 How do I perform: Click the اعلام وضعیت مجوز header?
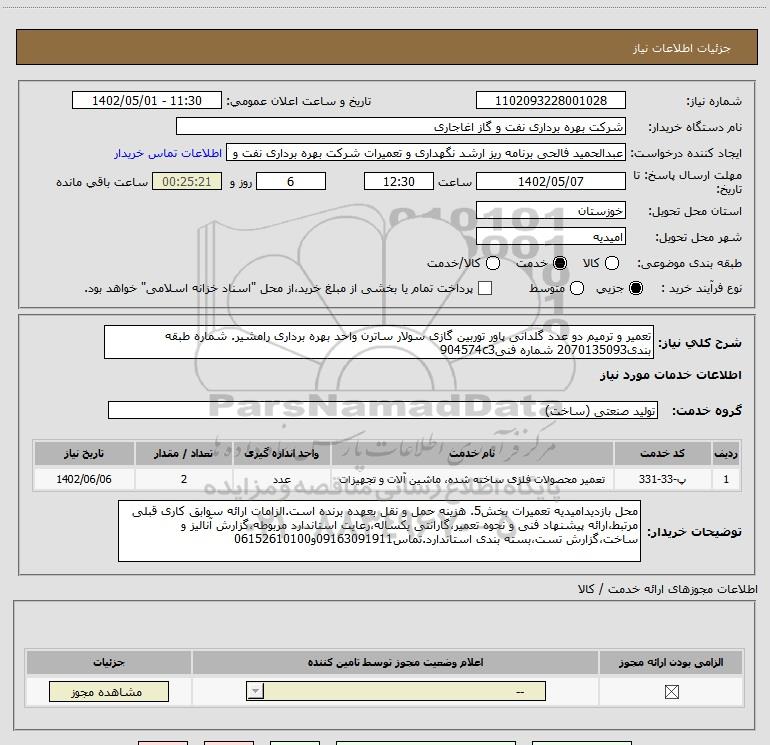point(395,662)
